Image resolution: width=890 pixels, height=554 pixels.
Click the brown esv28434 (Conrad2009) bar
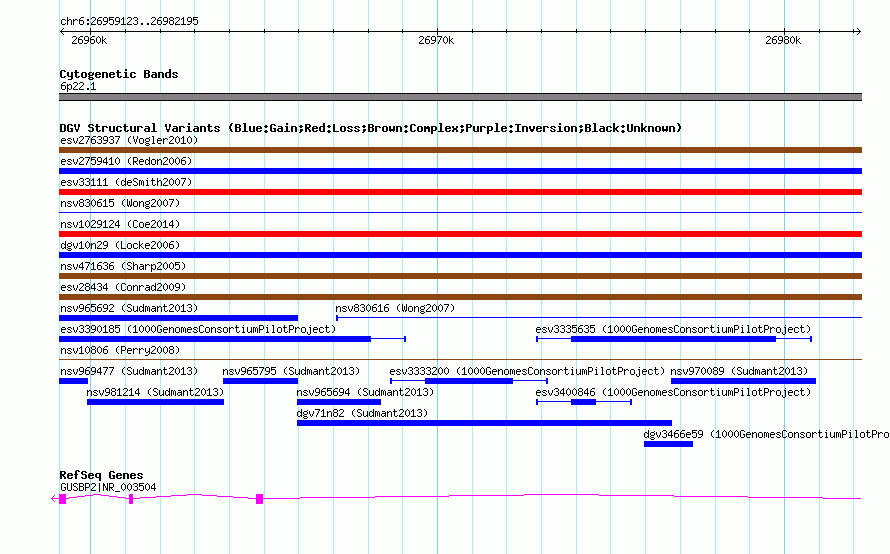(460, 297)
